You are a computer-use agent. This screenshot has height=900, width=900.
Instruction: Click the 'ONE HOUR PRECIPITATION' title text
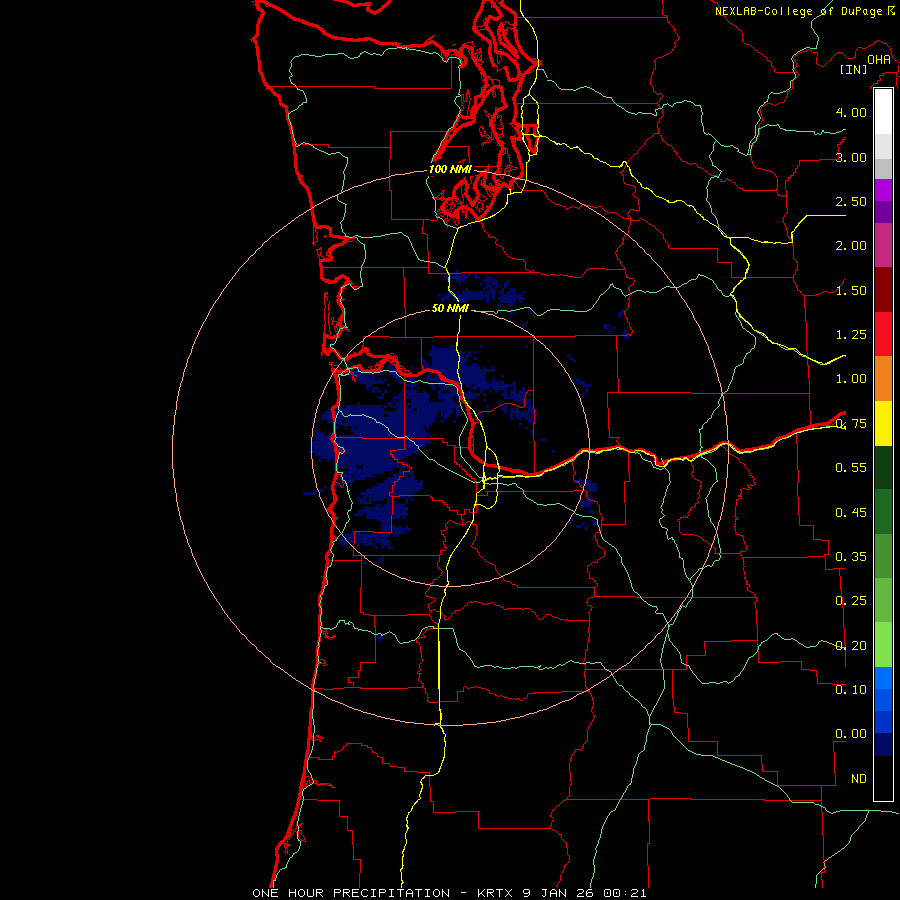point(351,893)
